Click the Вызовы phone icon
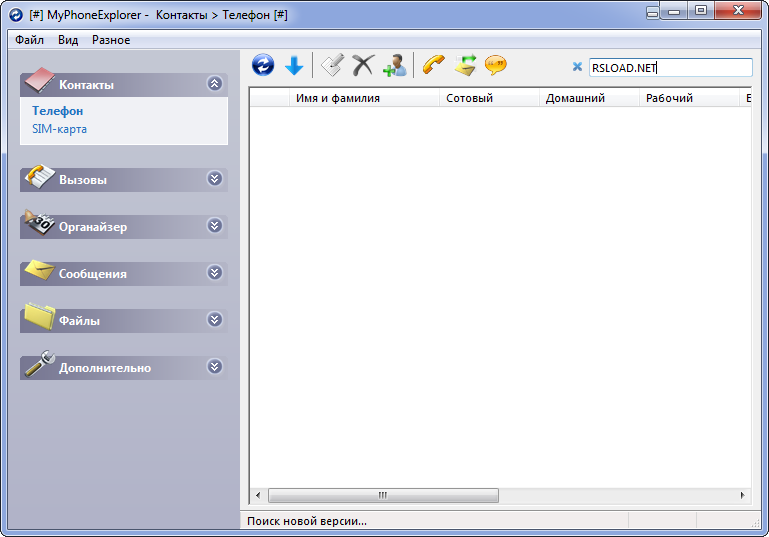The image size is (769, 537). click(x=40, y=176)
